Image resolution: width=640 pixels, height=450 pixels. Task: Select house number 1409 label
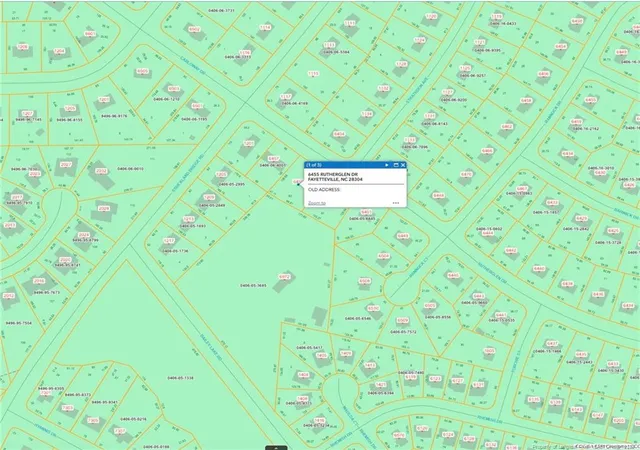pos(346,353)
